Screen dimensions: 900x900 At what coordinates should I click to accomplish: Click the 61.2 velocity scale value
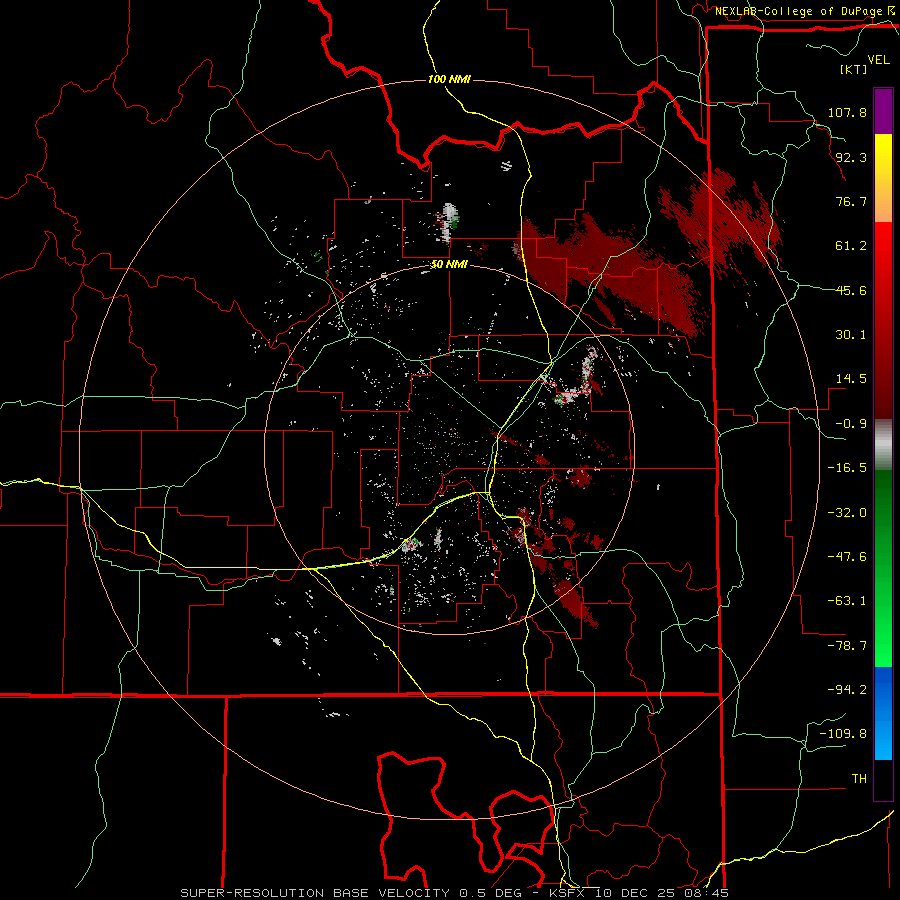(851, 246)
